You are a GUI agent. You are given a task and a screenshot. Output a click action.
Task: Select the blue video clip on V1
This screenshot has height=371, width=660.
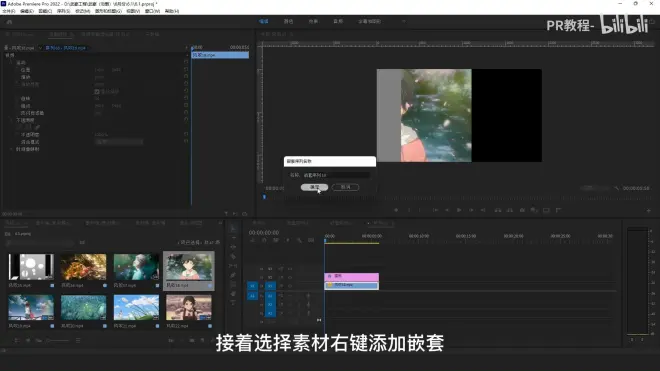click(x=351, y=286)
